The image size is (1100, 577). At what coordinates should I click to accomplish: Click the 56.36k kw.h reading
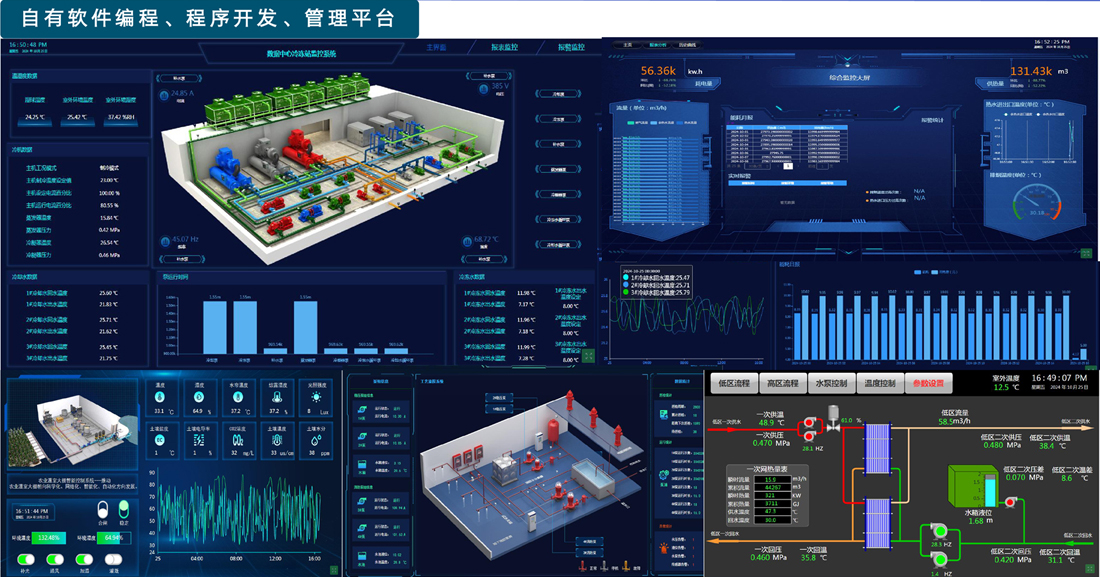coord(671,71)
